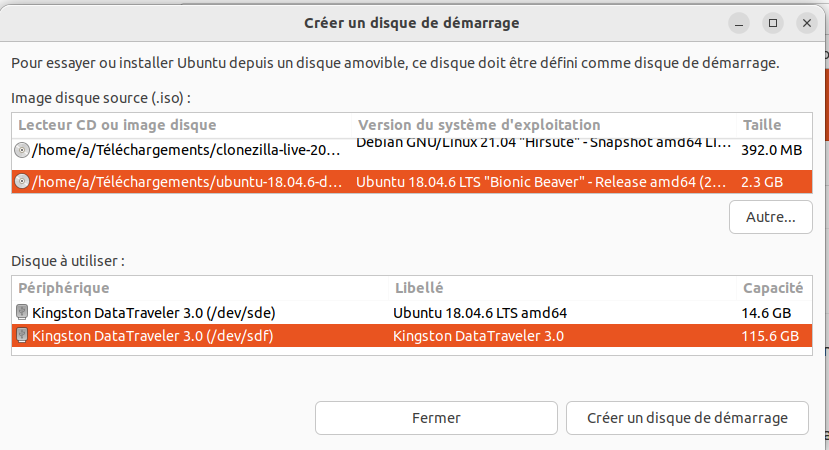Sort by Lecteur CD ou image disque column
Viewport: 829px width, 450px height.
point(181,125)
